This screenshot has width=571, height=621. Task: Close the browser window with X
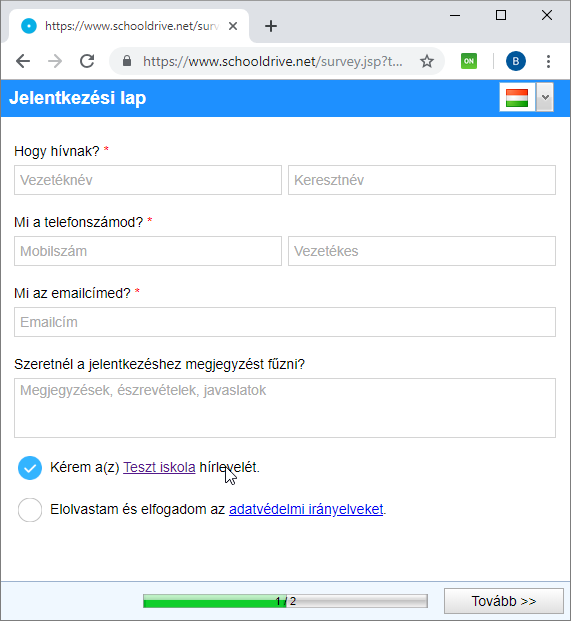(547, 15)
